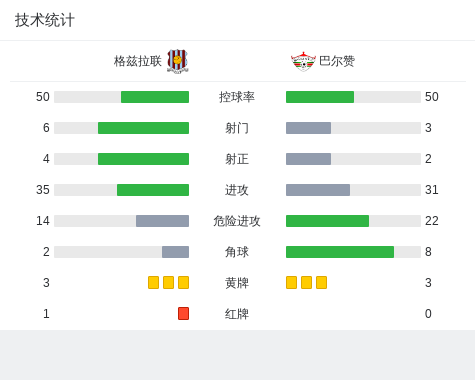Click 巴尔赞's gray 射门 bar
Image resolution: width=475 pixels, height=380 pixels.
point(308,128)
